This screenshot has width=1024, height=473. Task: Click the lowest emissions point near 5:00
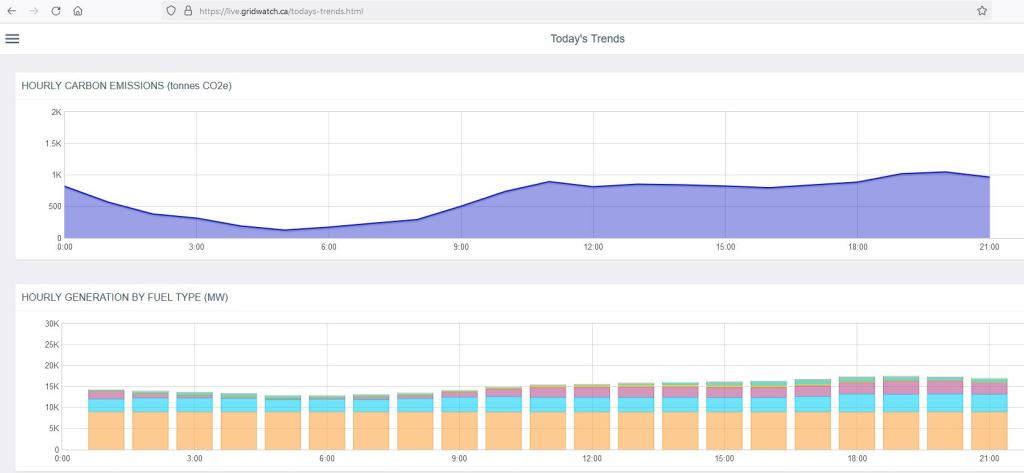pos(285,230)
